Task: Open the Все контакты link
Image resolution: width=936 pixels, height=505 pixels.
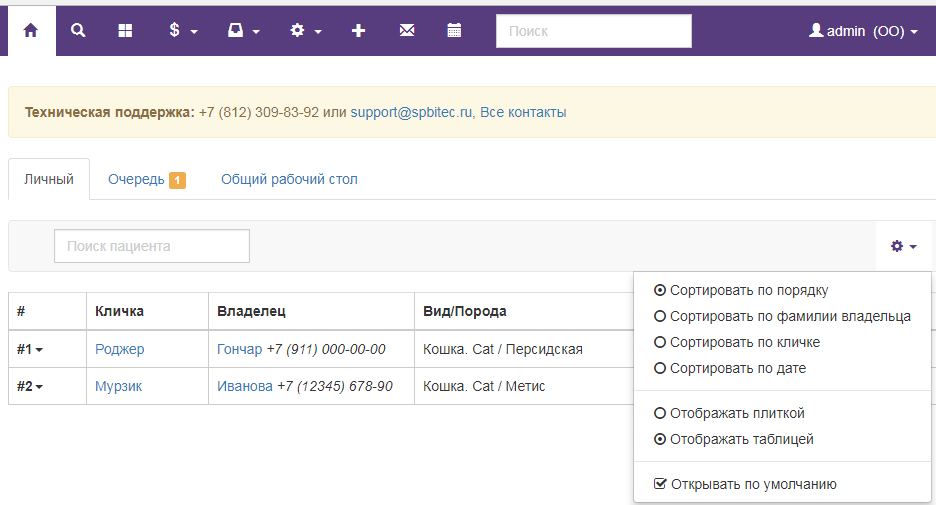Action: [524, 112]
